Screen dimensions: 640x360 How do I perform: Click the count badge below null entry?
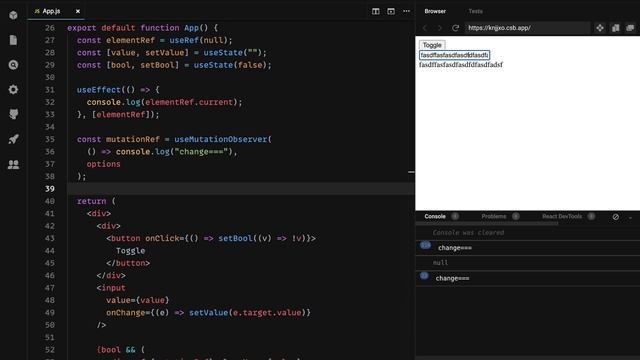[424, 276]
